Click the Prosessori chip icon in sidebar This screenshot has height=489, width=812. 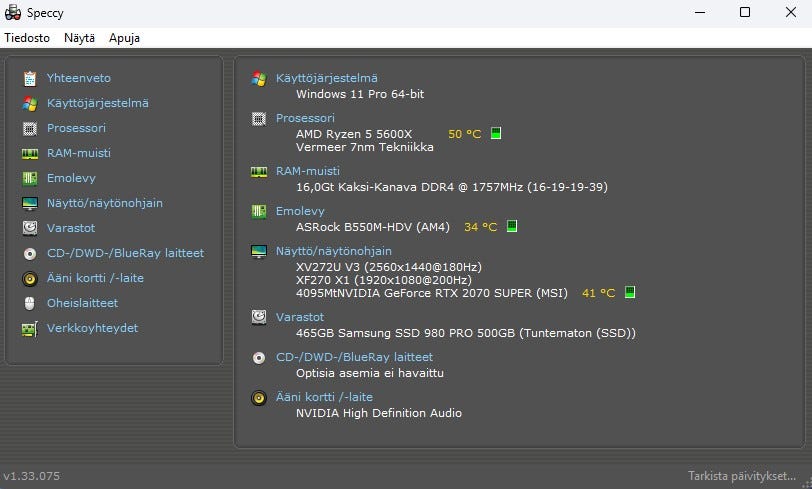click(x=30, y=128)
